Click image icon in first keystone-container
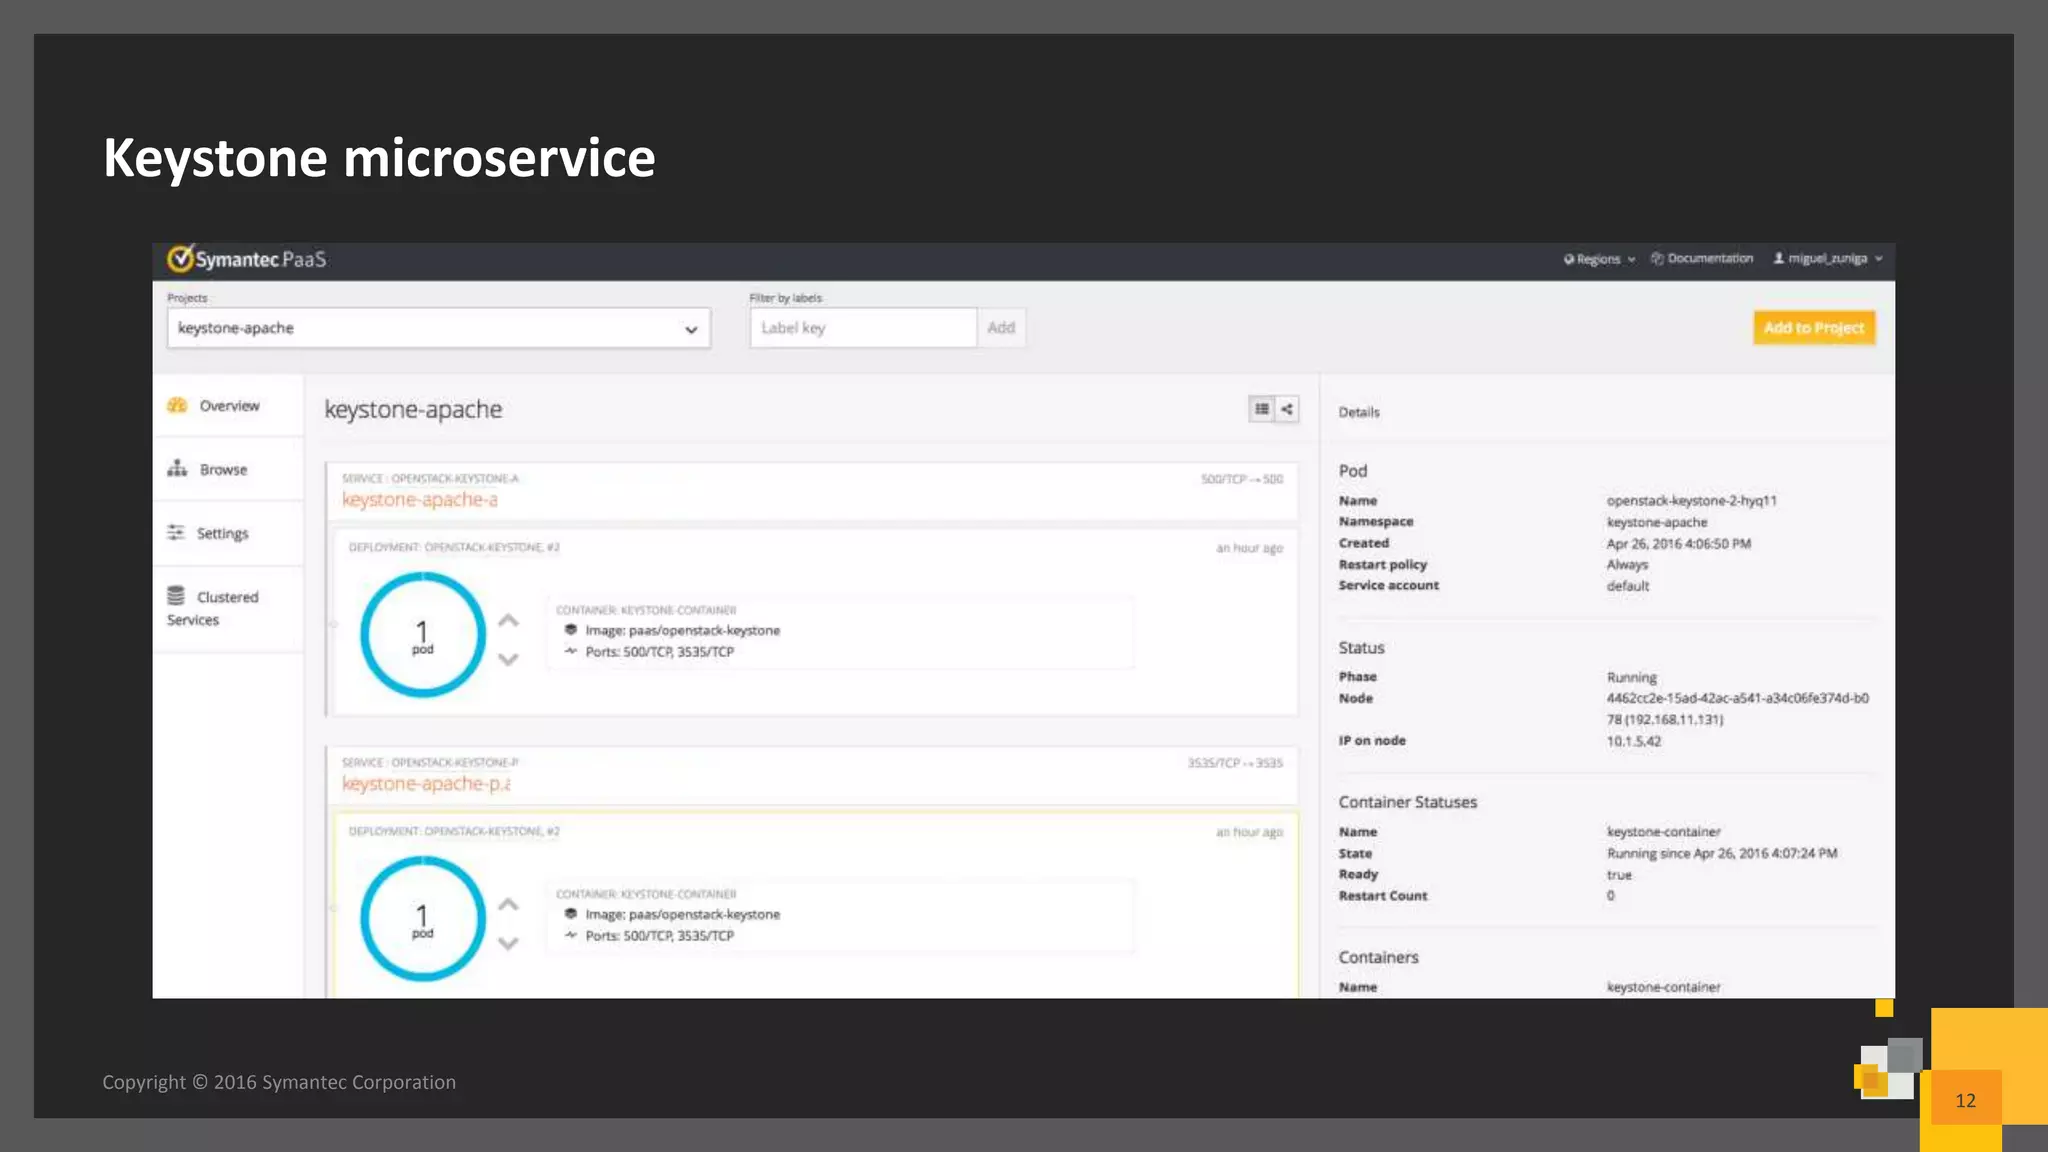The height and width of the screenshot is (1152, 2048). click(571, 630)
